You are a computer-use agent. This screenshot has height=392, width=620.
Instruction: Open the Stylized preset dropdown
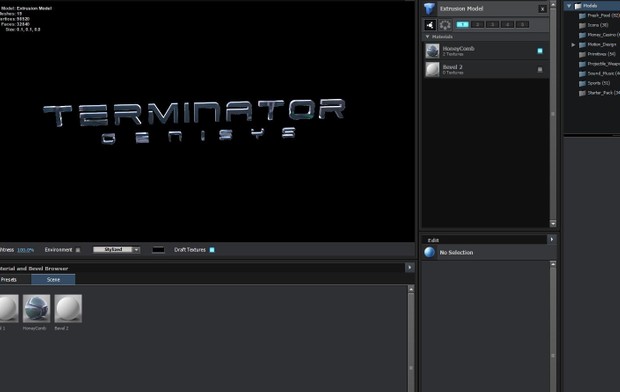pyautogui.click(x=116, y=250)
